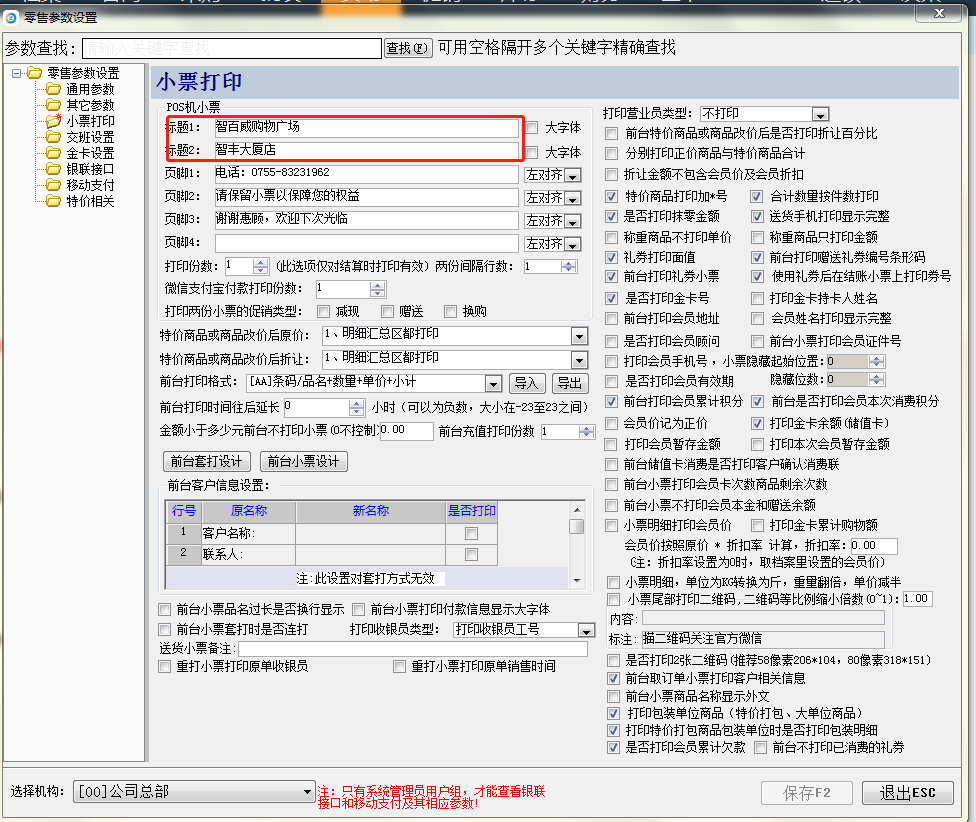Open the 银联接口 folder icon
Screen dimensions: 976x822
[x=53, y=169]
